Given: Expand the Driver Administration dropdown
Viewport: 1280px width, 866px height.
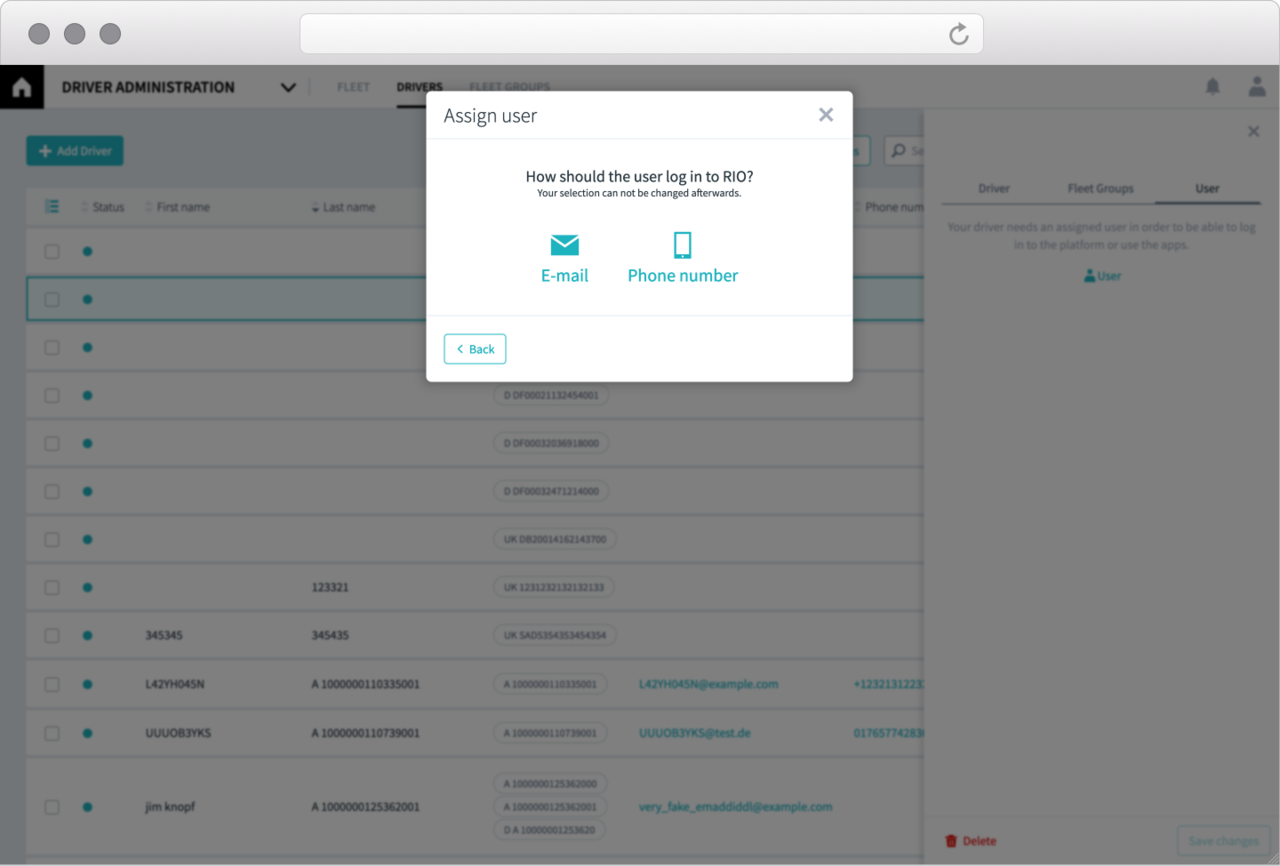Looking at the screenshot, I should [x=288, y=87].
